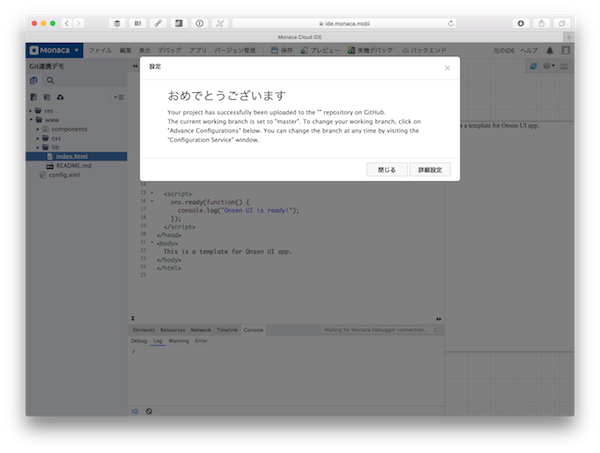Image resolution: width=600 pixels, height=453 pixels.
Task: Expand the preview pane with double-arrow icon
Action: (439, 319)
